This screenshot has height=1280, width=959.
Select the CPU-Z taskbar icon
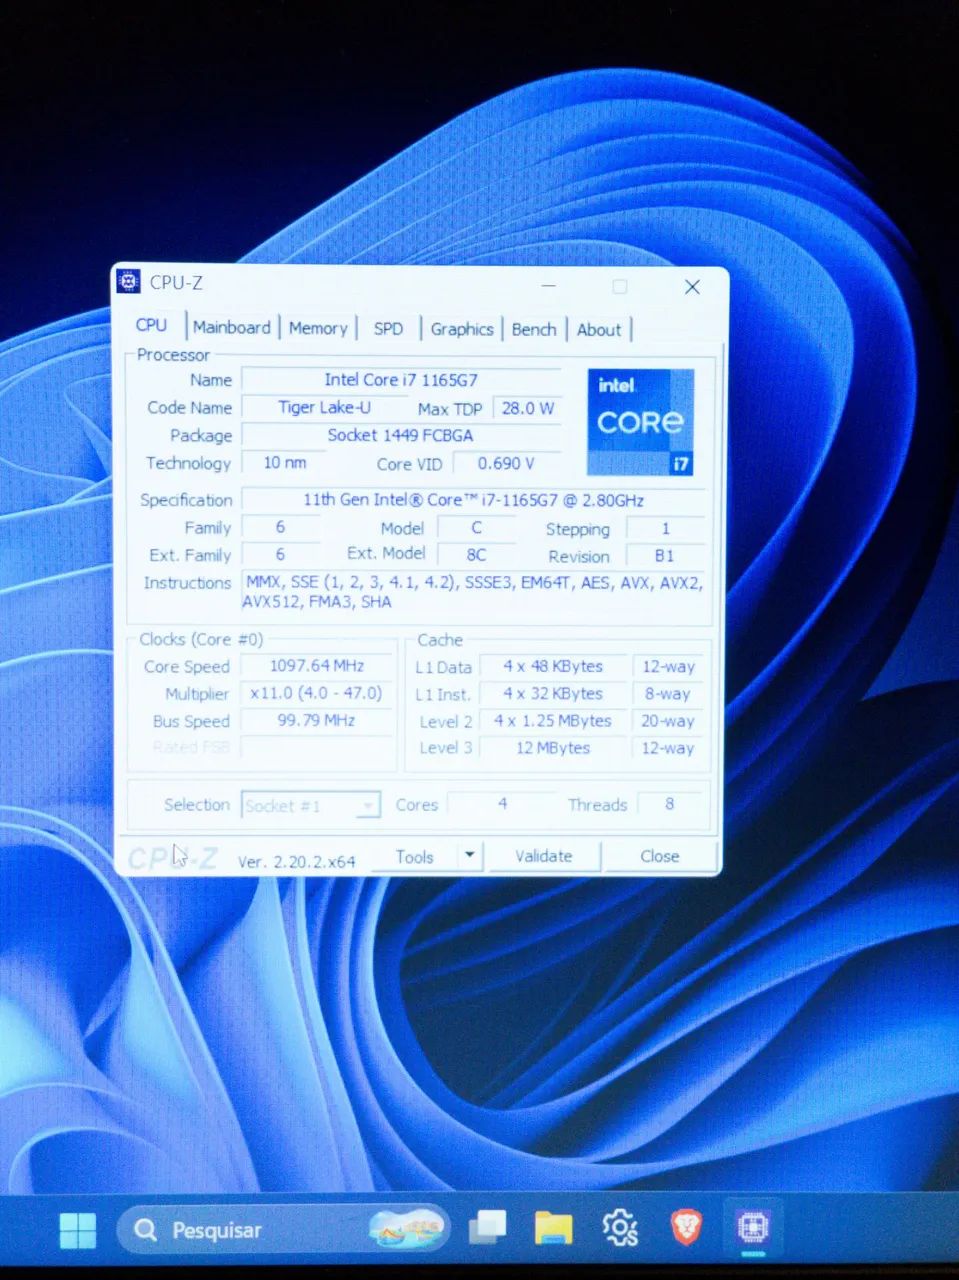click(x=752, y=1227)
